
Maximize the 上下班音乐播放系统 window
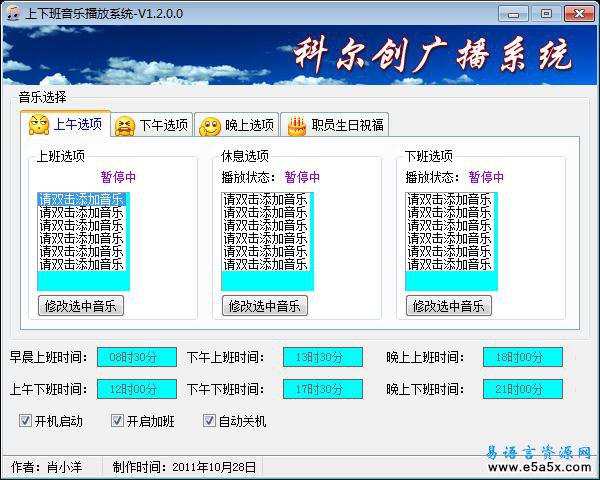546,14
